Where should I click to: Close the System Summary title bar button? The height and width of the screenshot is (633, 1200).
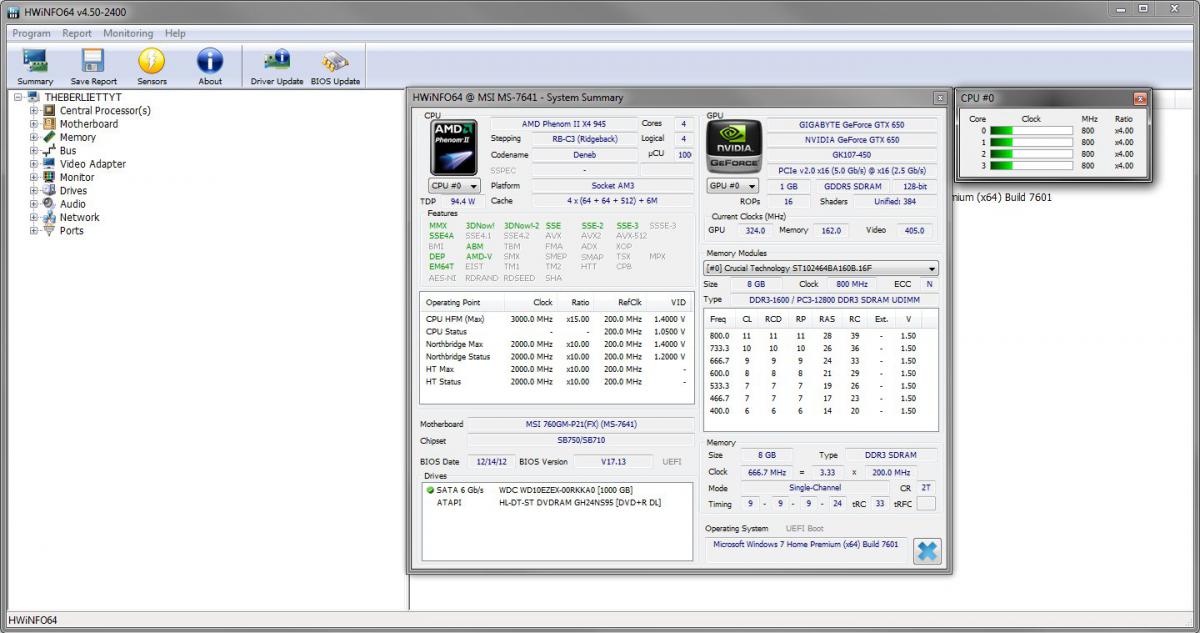pos(940,98)
